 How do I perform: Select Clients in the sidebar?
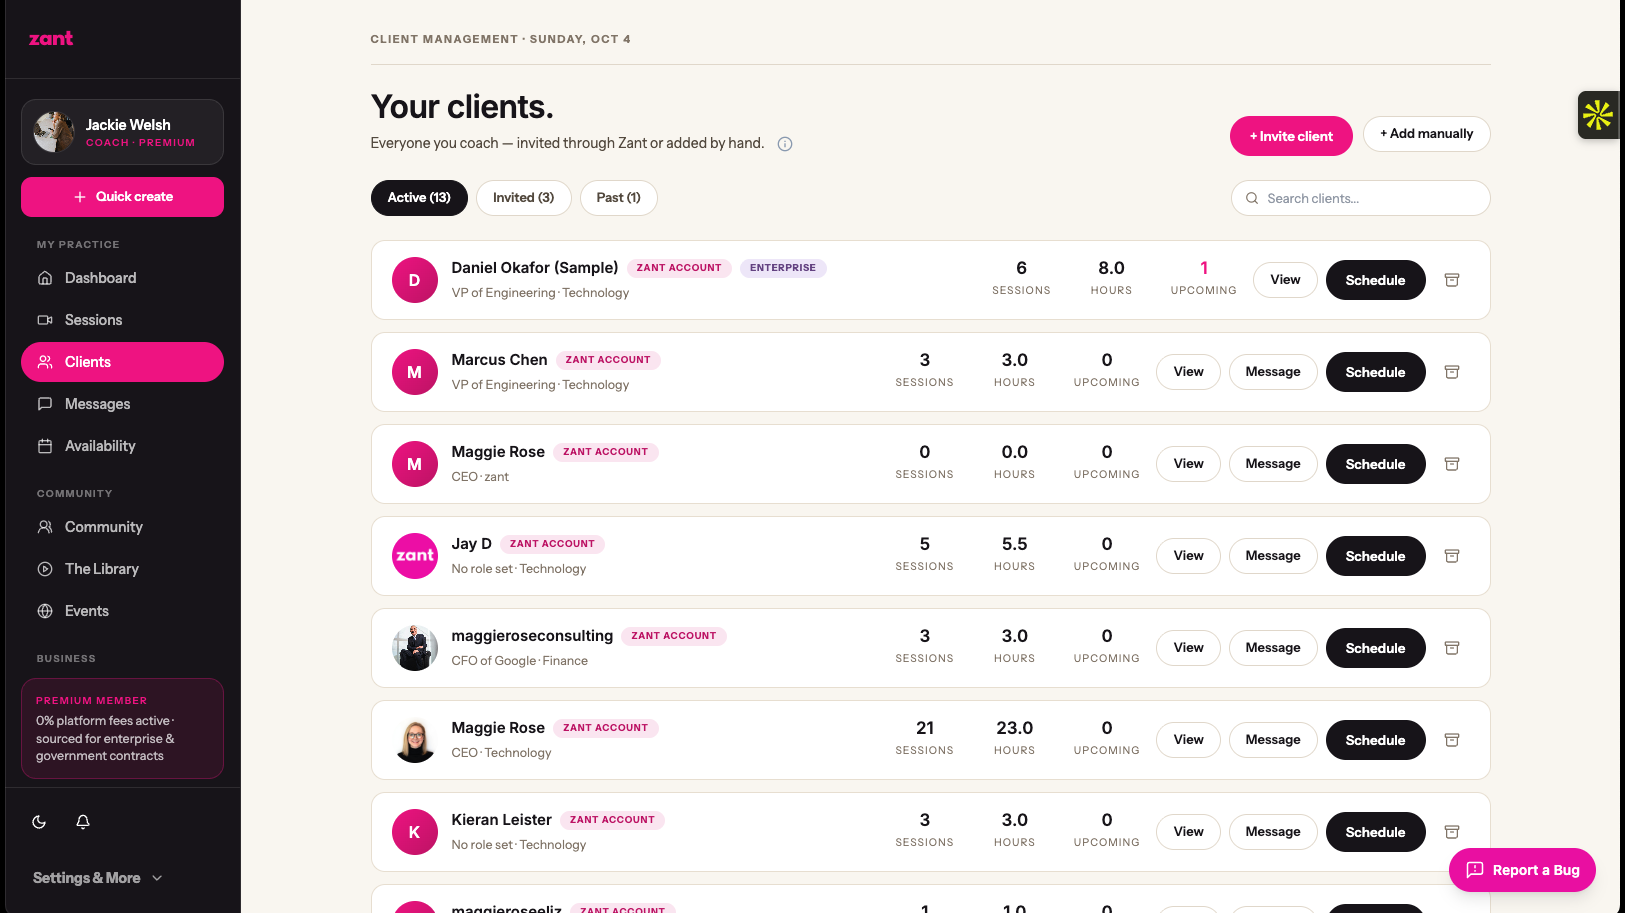122,362
